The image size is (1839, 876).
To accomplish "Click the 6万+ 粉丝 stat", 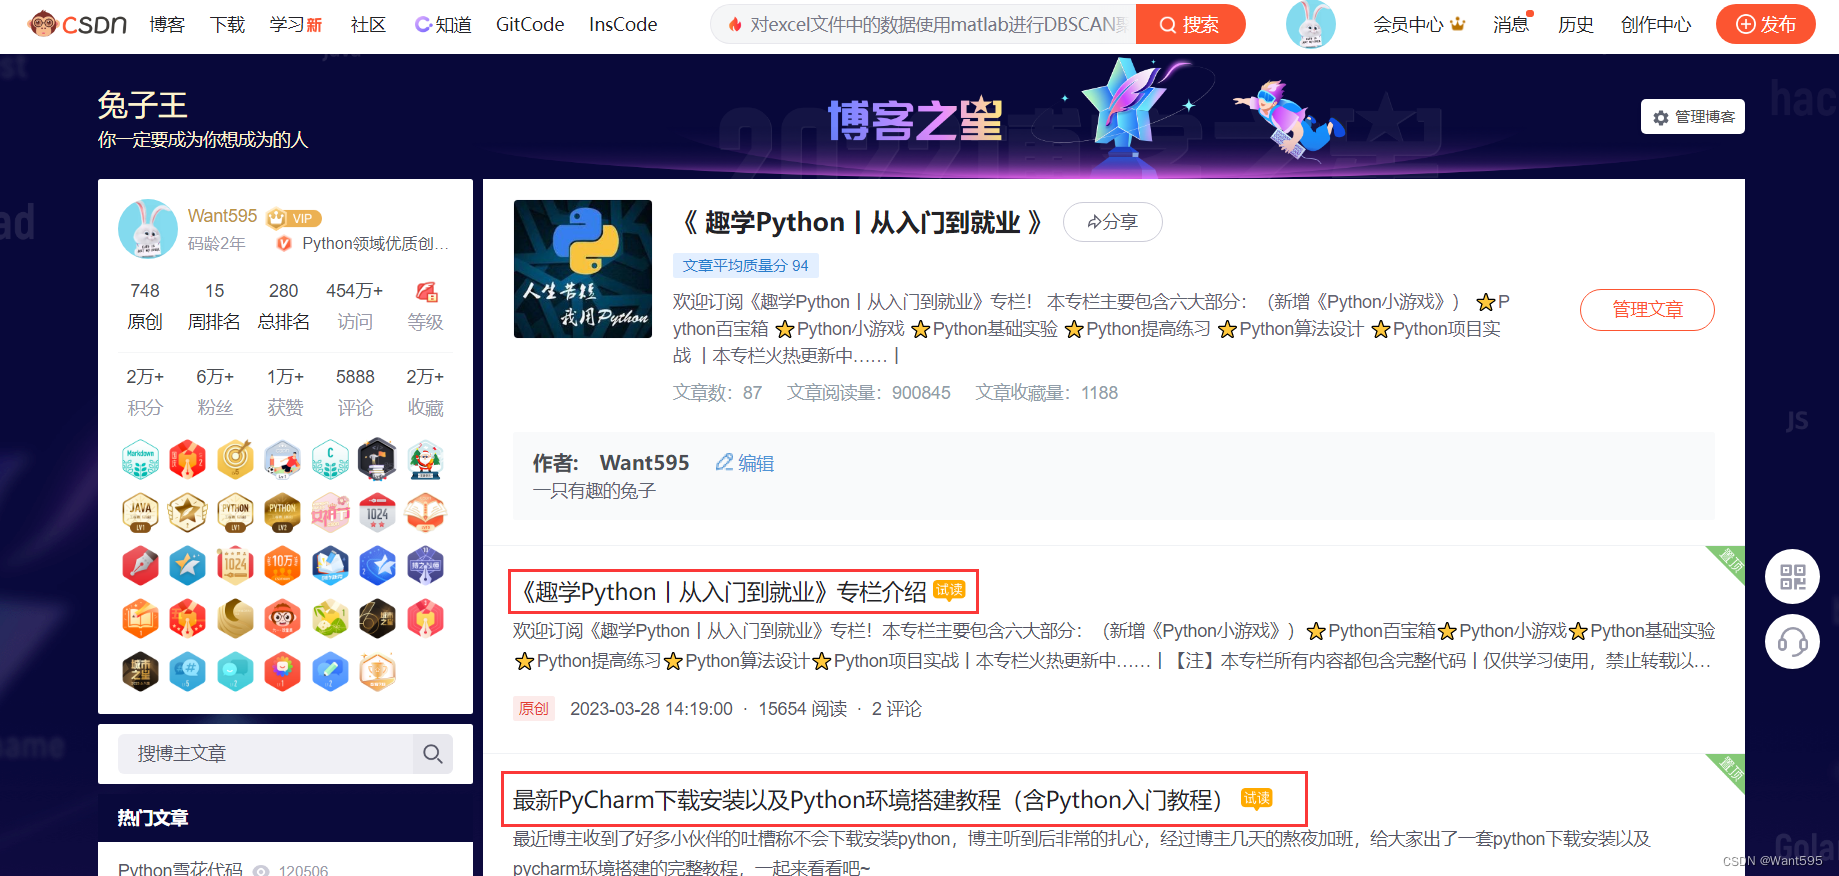I will [215, 392].
